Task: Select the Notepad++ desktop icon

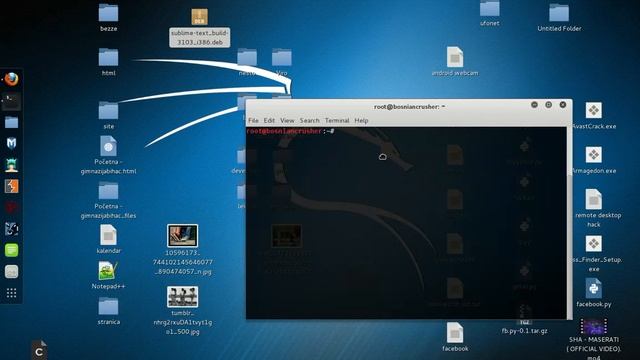Action: (x=108, y=271)
